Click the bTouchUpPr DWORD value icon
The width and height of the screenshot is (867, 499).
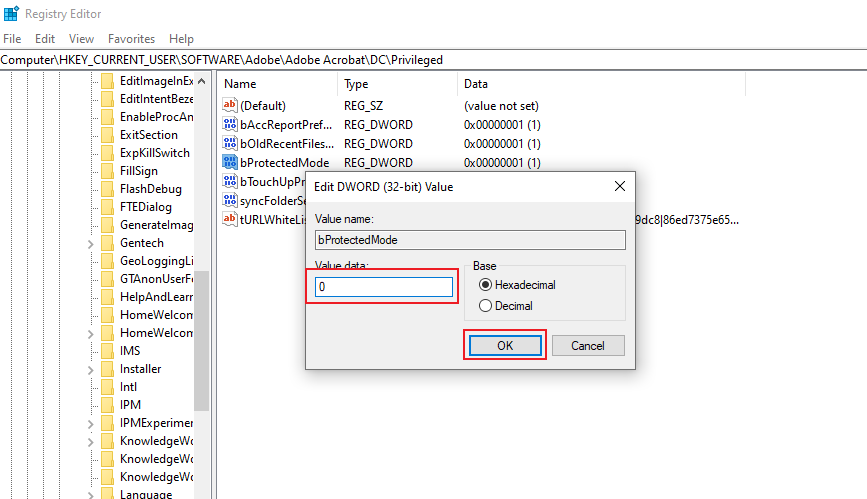click(229, 181)
